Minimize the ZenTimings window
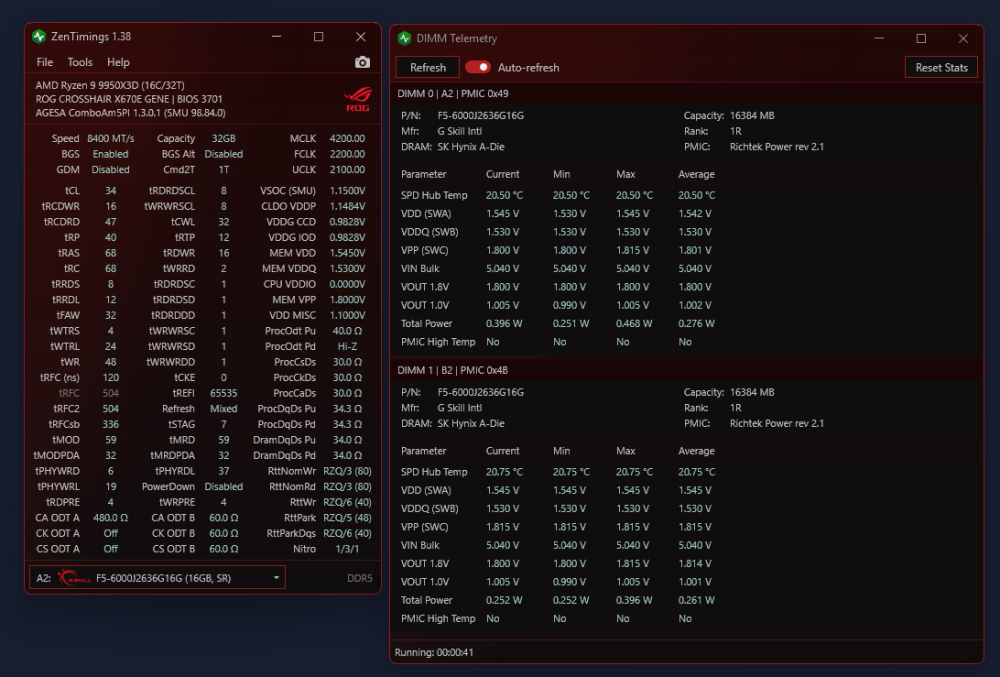Image resolution: width=1000 pixels, height=677 pixels. click(x=276, y=36)
